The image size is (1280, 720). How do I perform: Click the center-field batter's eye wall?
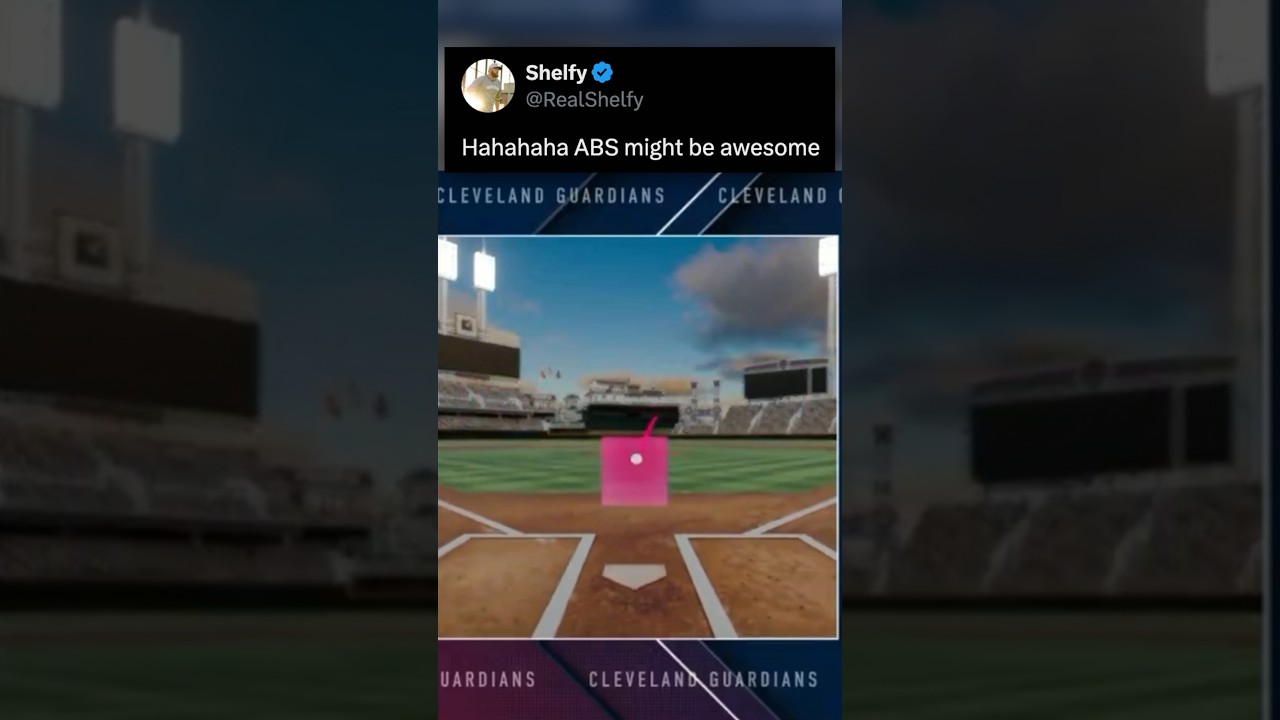[x=630, y=417]
